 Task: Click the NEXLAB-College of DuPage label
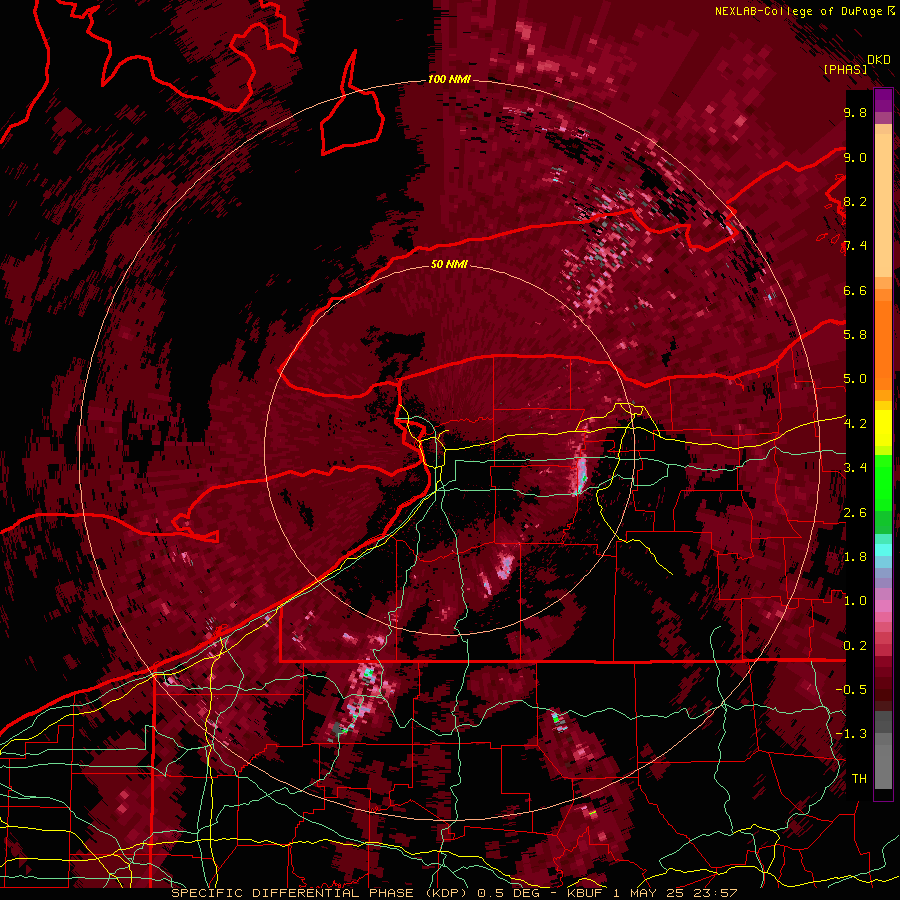click(798, 11)
